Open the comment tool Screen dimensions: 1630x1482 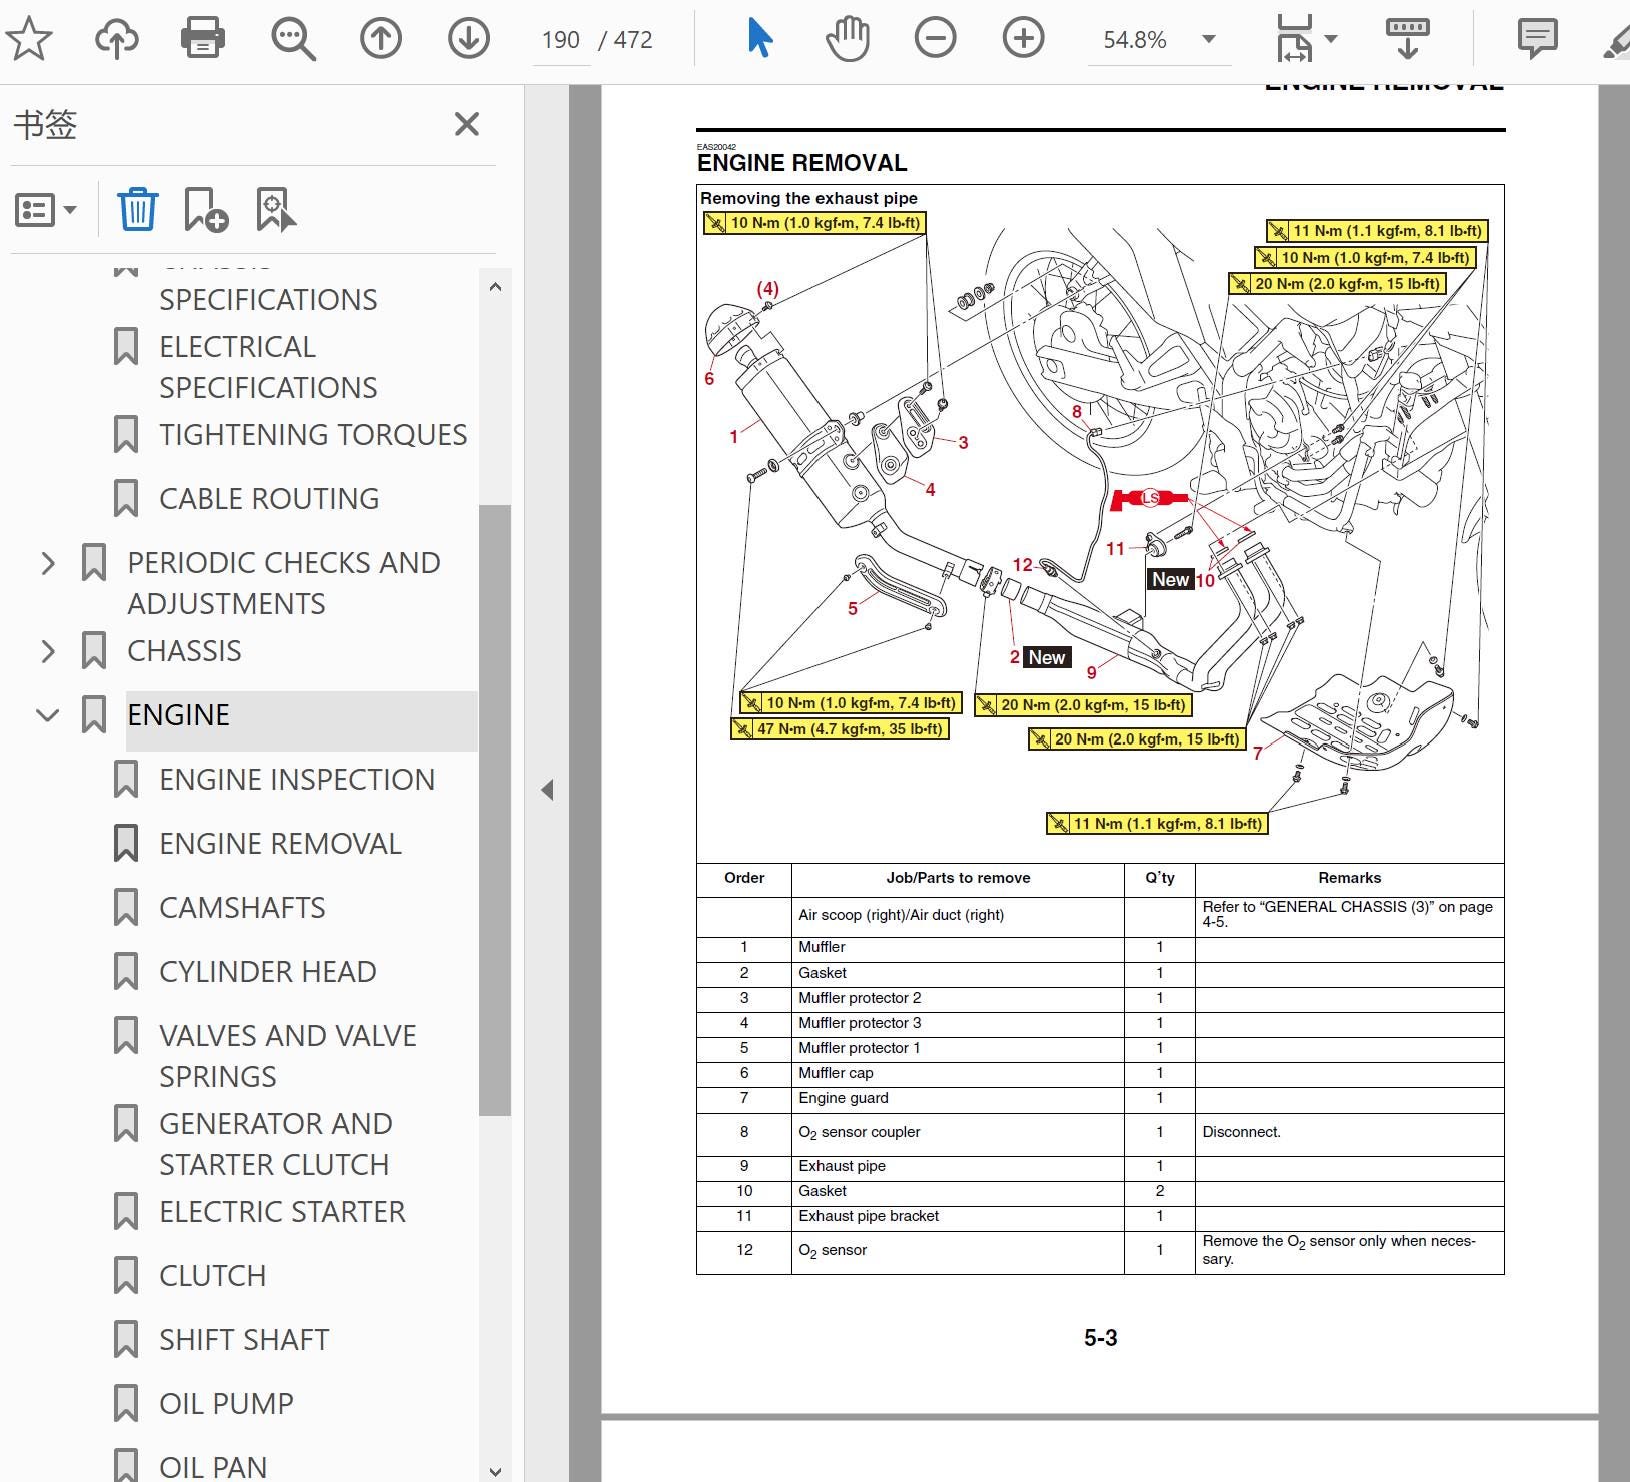[1537, 39]
